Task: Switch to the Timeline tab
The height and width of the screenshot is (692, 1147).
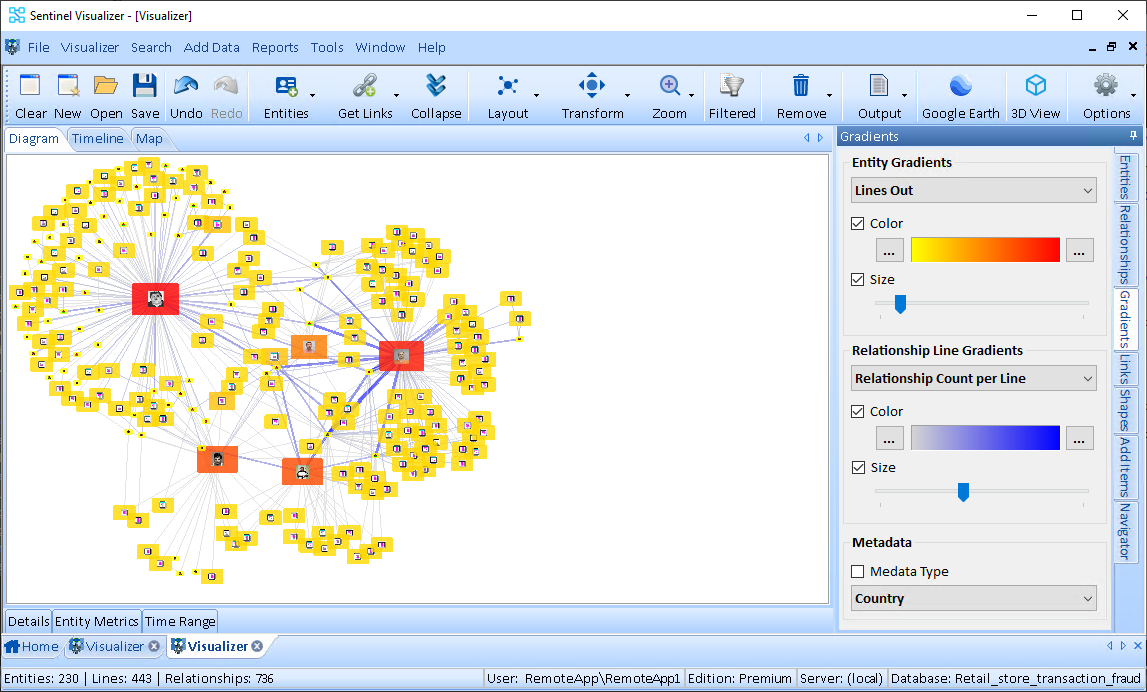Action: pyautogui.click(x=97, y=139)
